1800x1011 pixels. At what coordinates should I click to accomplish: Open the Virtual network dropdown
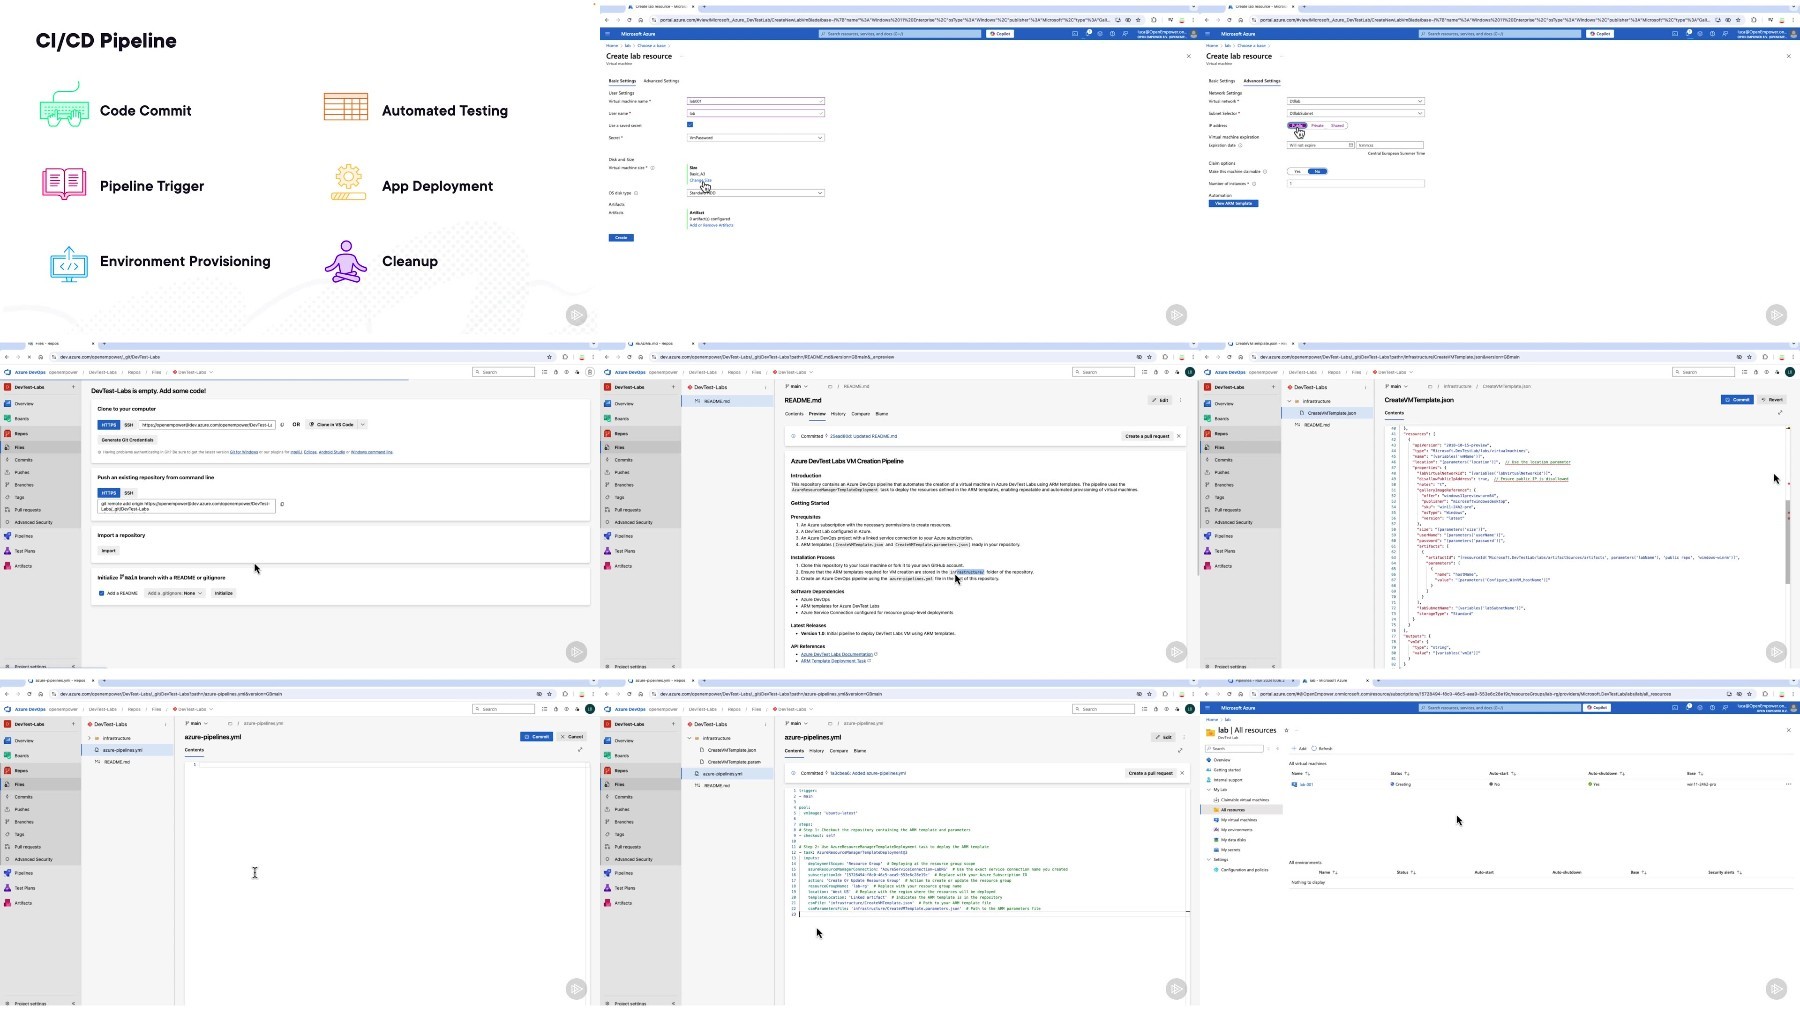(x=1355, y=101)
